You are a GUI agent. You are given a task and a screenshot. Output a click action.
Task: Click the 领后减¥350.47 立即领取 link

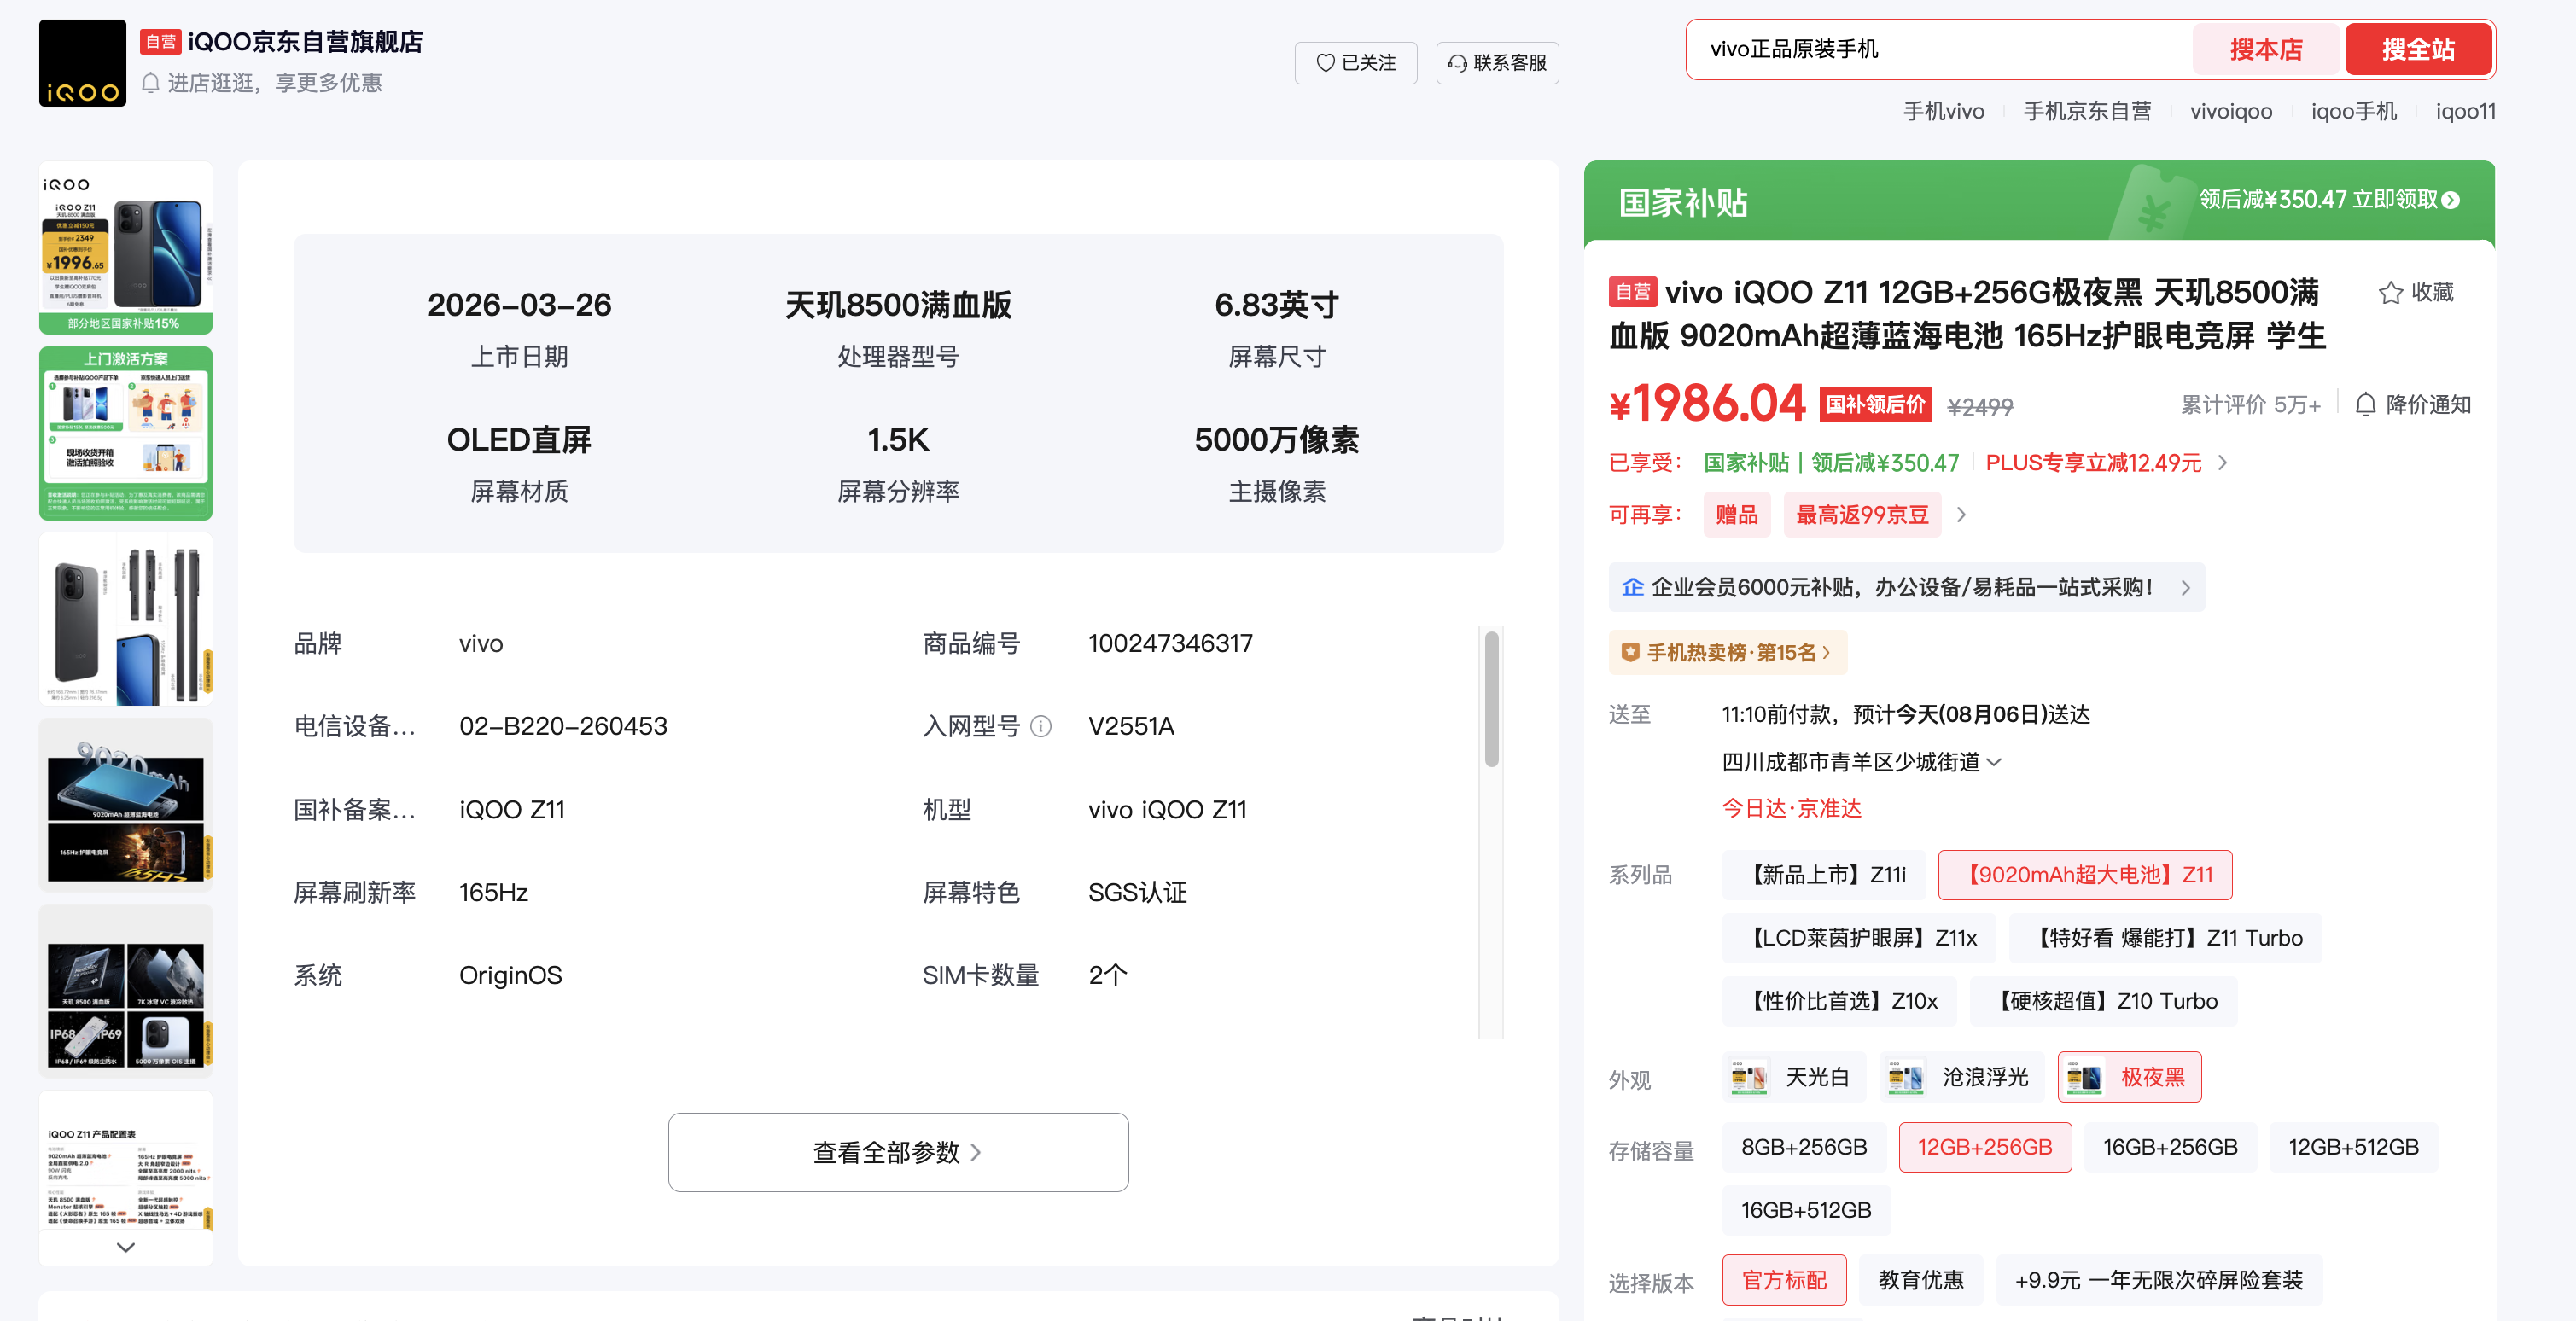coord(2329,200)
